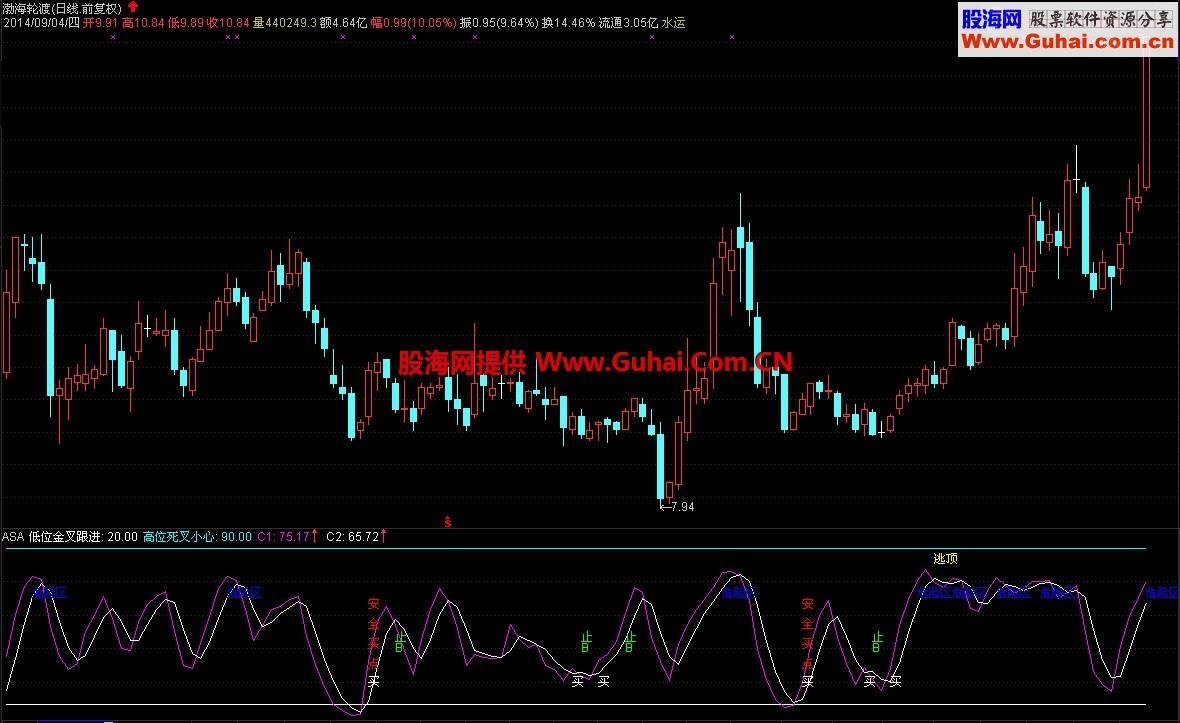Select the stock title 渤海轮渡(日线.前复权)
This screenshot has height=723, width=1180.
pyautogui.click(x=62, y=9)
